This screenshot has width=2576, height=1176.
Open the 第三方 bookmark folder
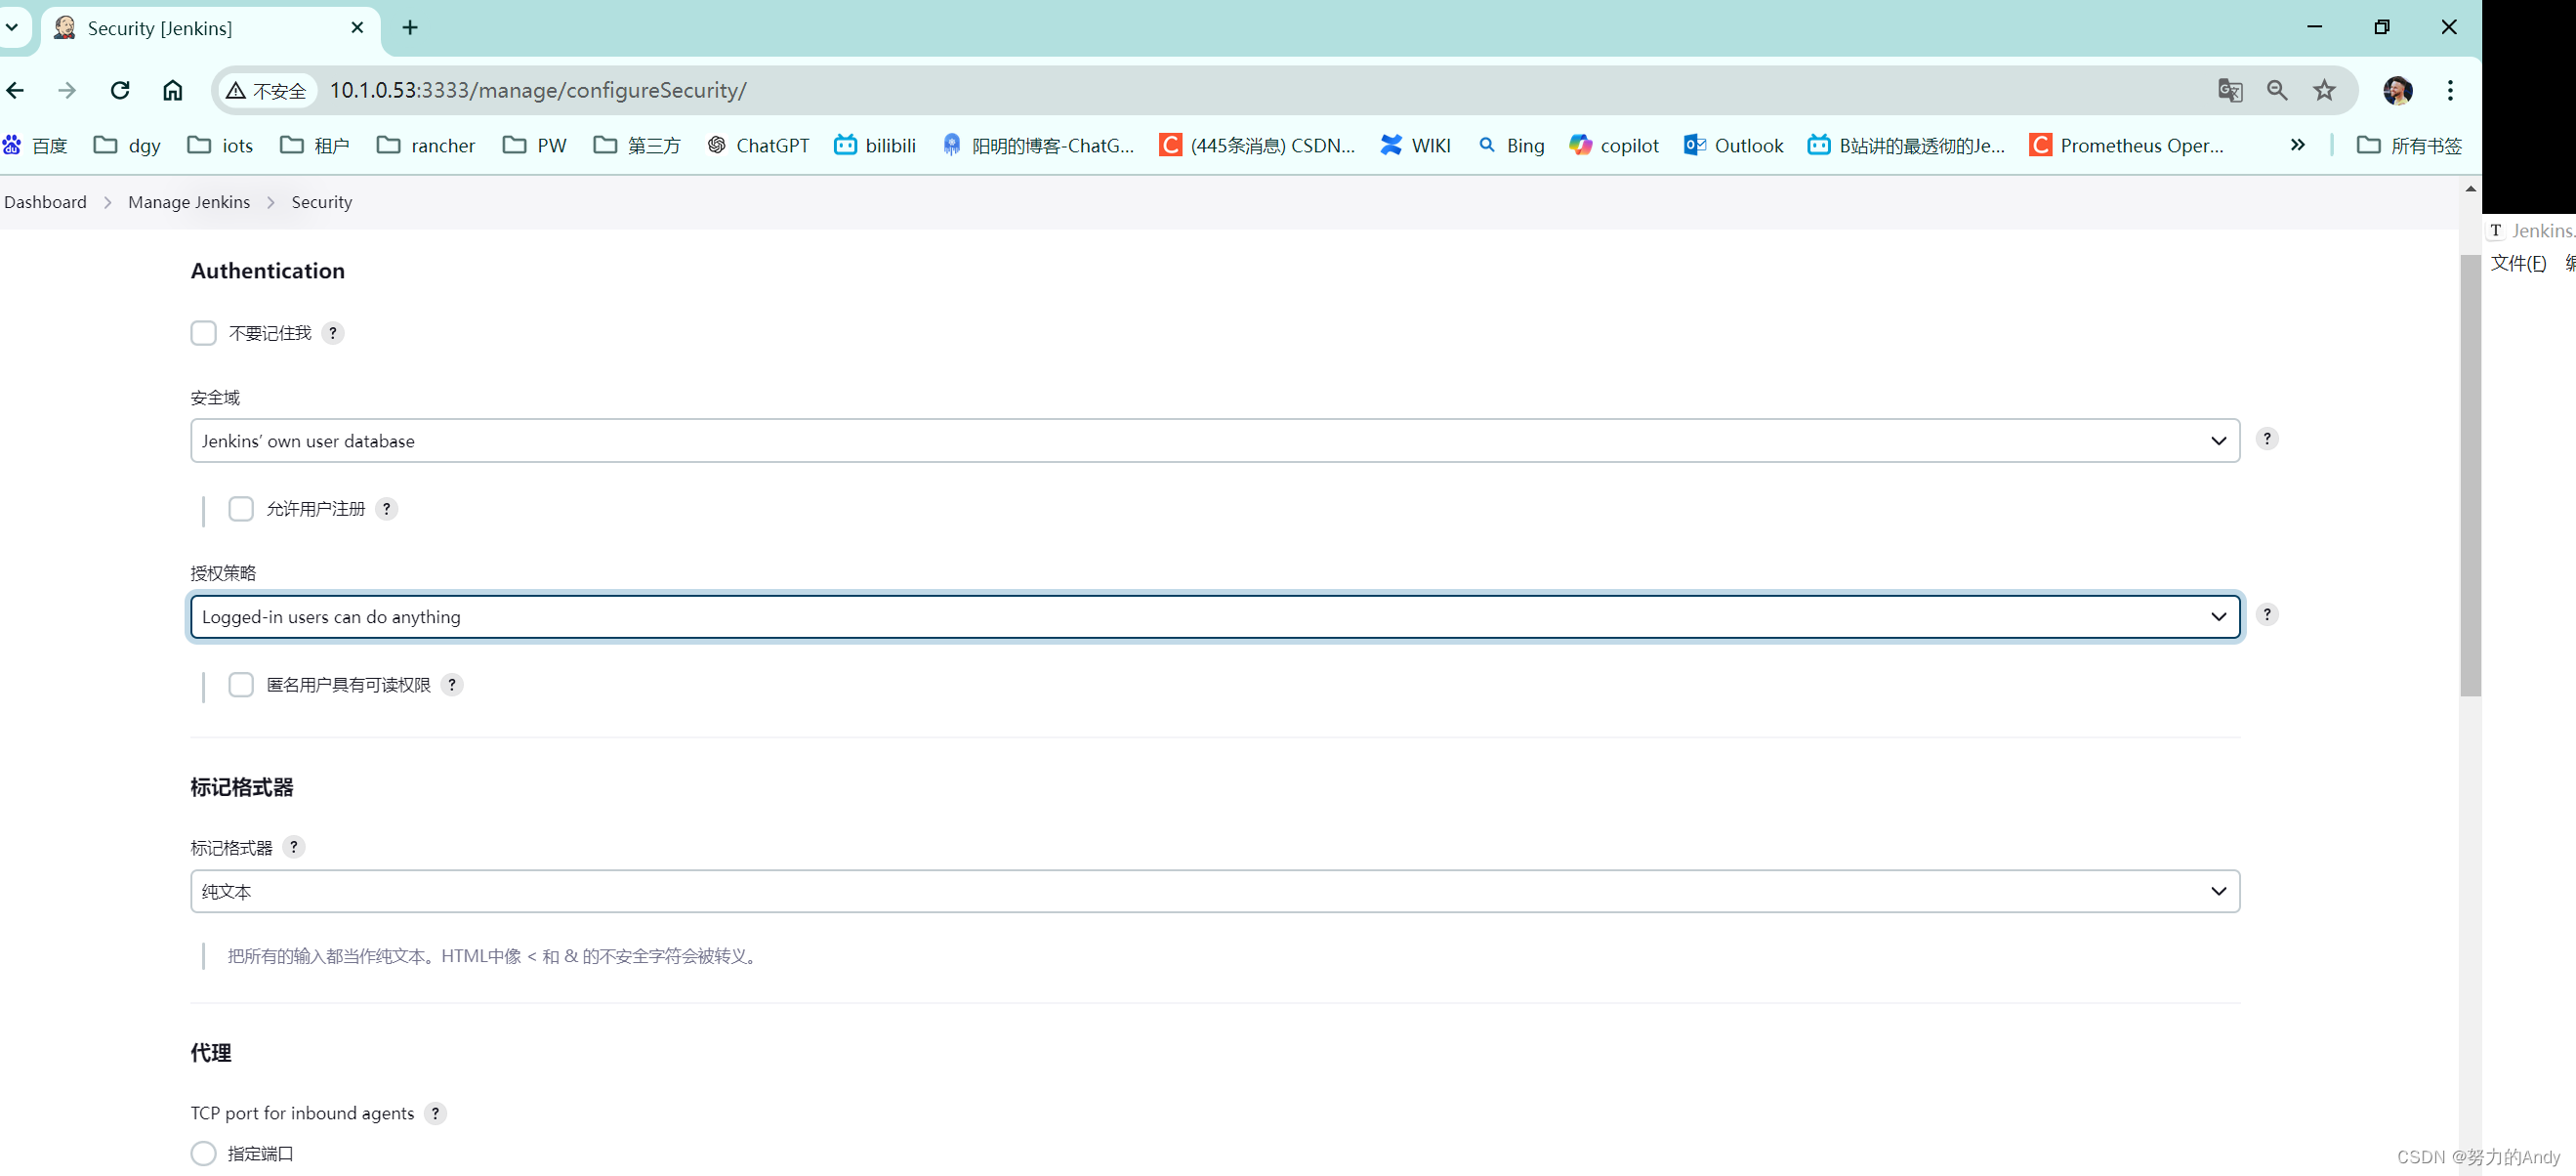[637, 146]
